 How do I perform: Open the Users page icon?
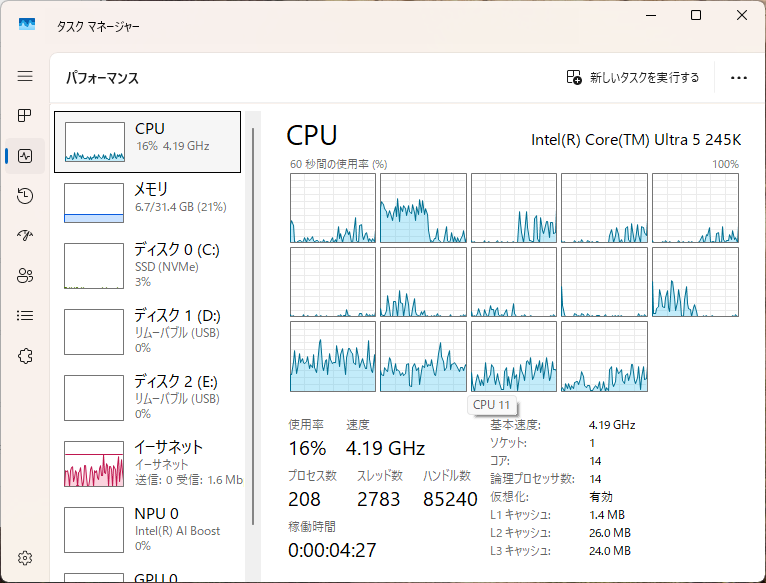(25, 276)
